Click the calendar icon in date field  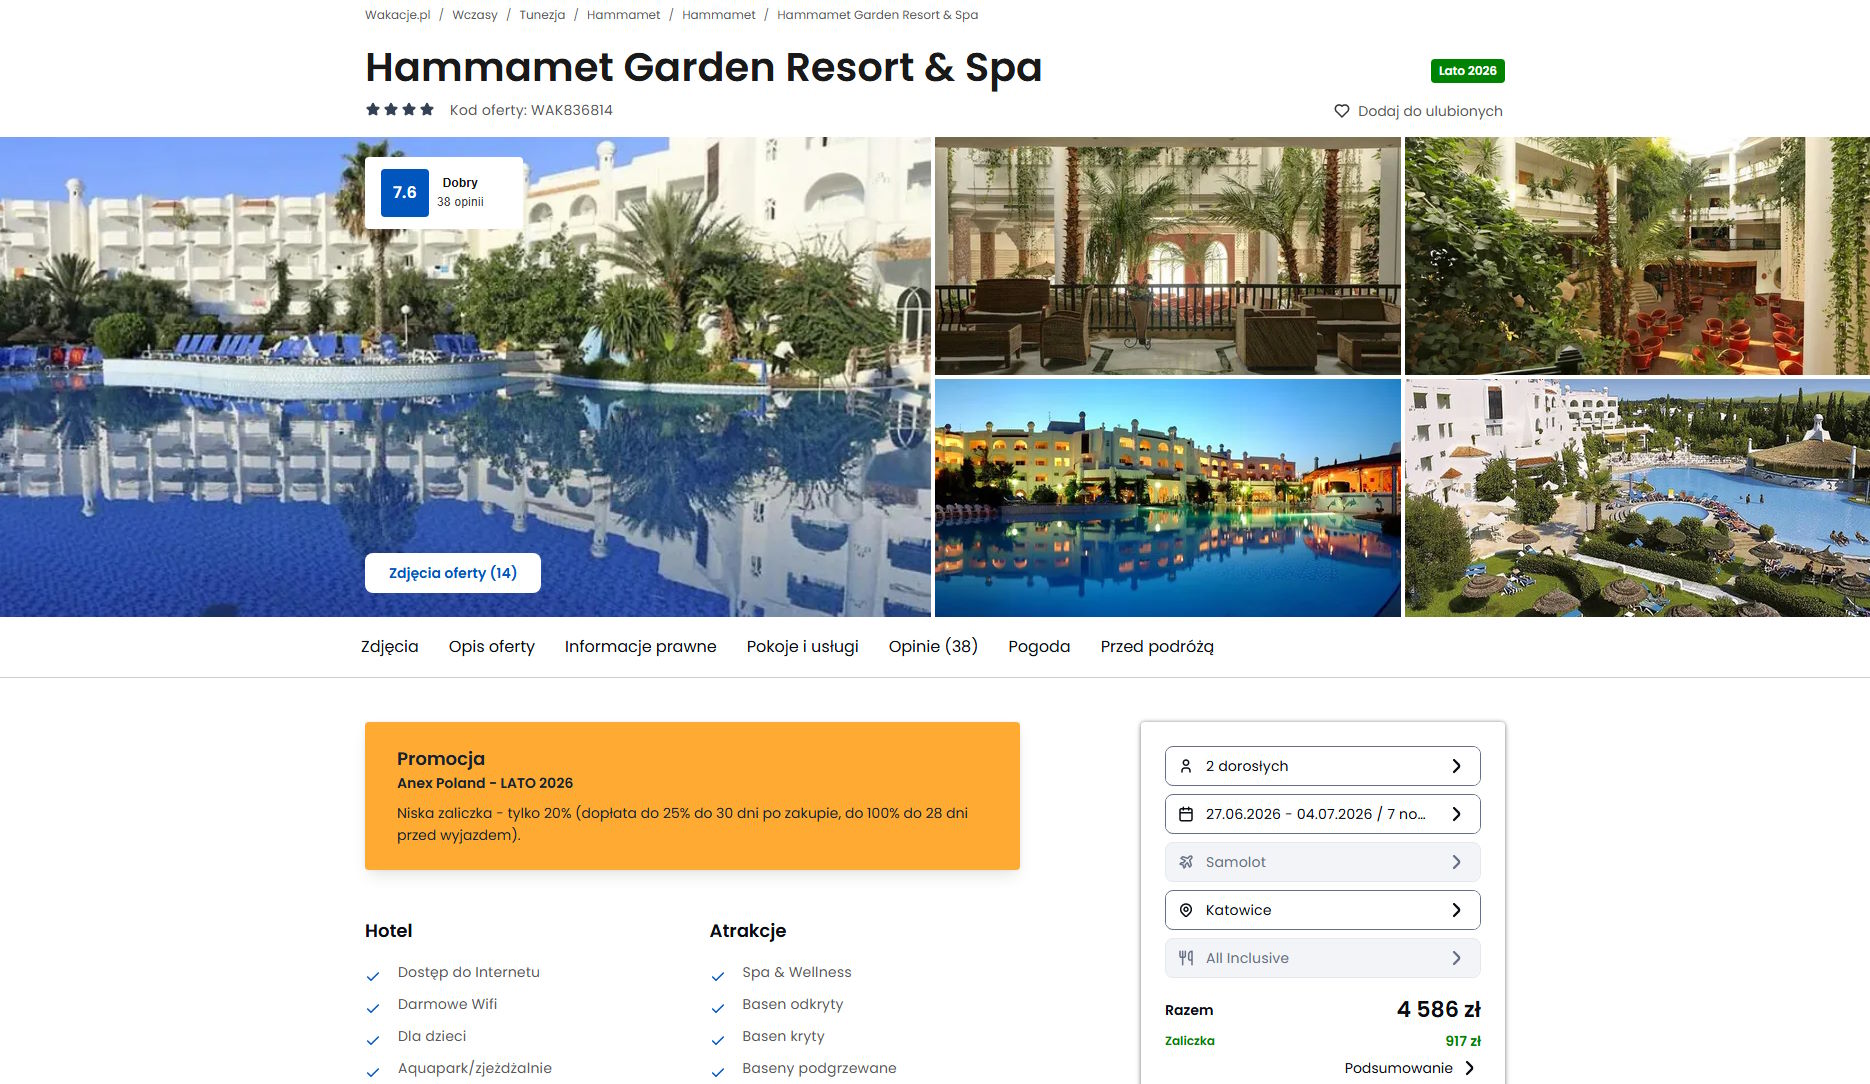pyautogui.click(x=1186, y=814)
